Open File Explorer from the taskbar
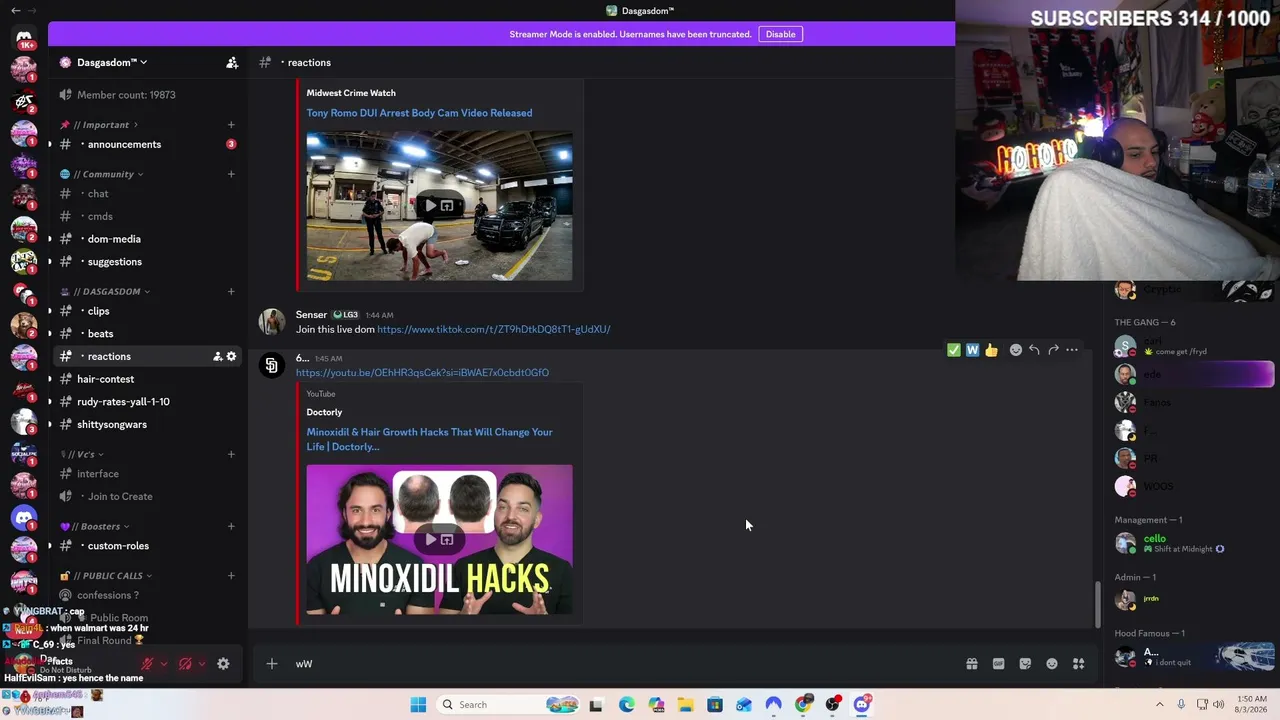Screen dimensions: 1280x720 (685, 704)
